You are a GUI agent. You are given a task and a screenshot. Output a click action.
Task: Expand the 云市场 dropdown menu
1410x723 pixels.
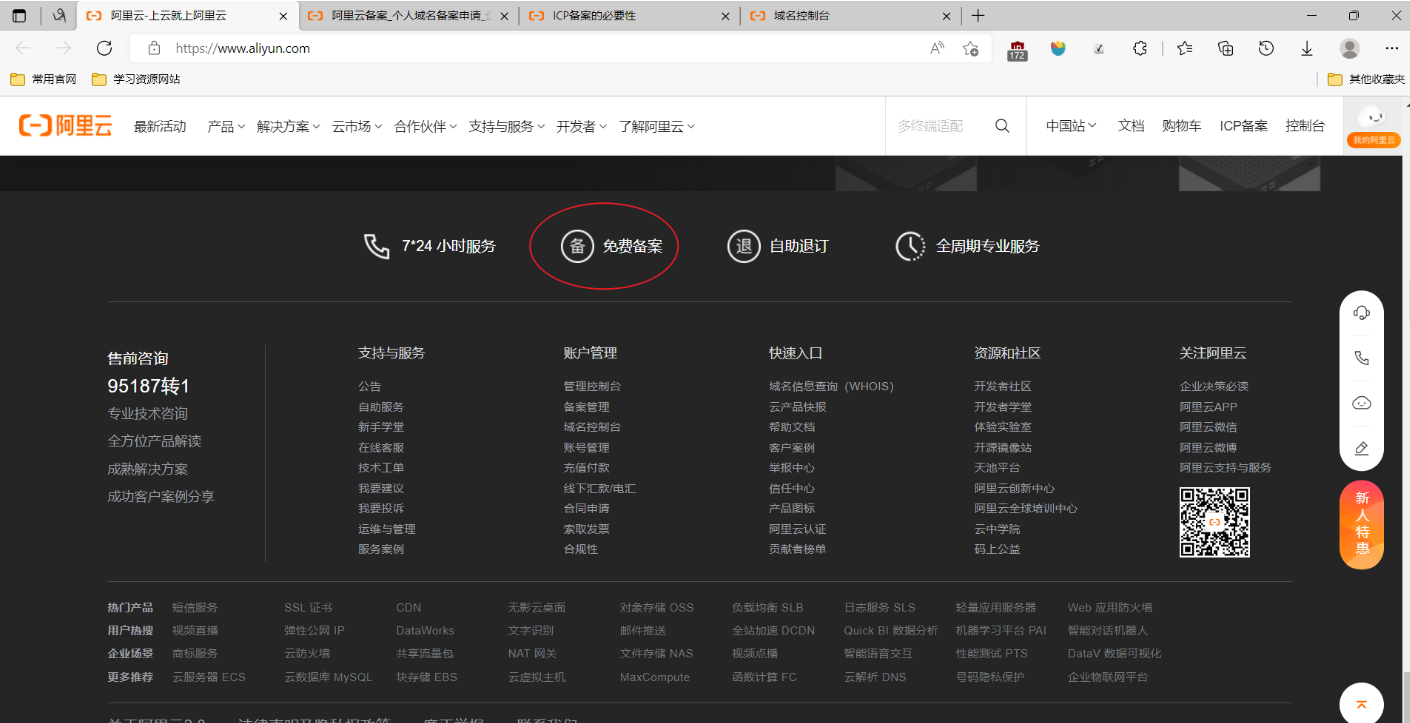pos(357,126)
